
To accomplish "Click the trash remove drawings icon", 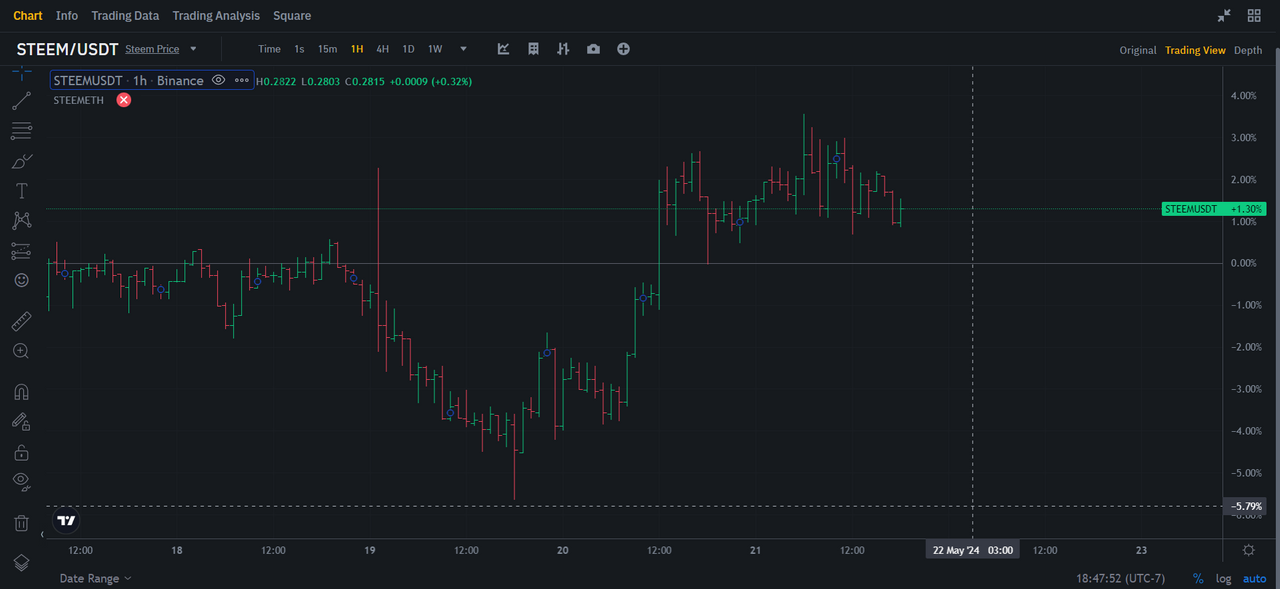I will coord(21,522).
